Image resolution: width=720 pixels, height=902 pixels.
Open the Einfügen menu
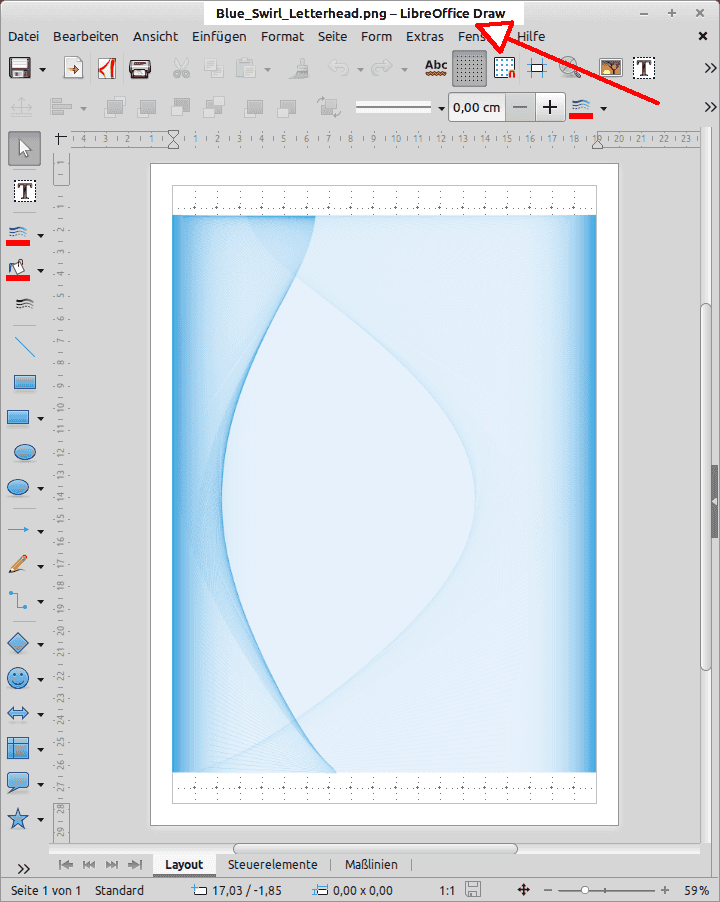tap(219, 36)
